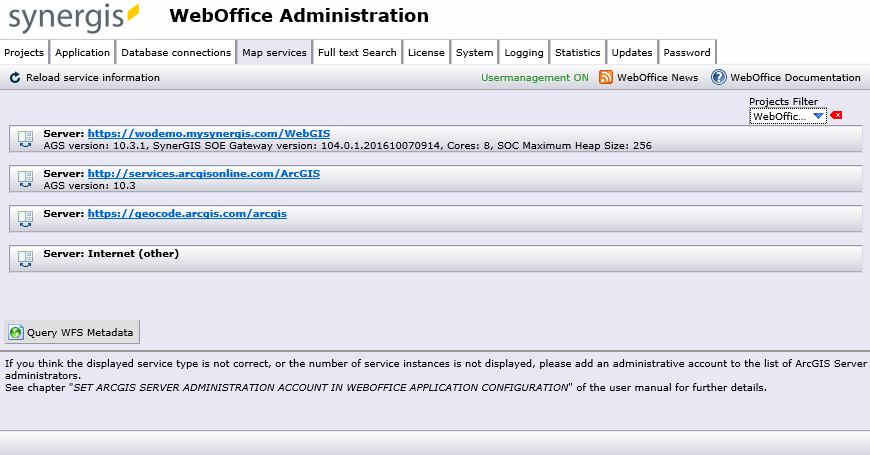This screenshot has height=455, width=870.
Task: Click the server icon for services.arcgisonline.com
Action: 26,179
